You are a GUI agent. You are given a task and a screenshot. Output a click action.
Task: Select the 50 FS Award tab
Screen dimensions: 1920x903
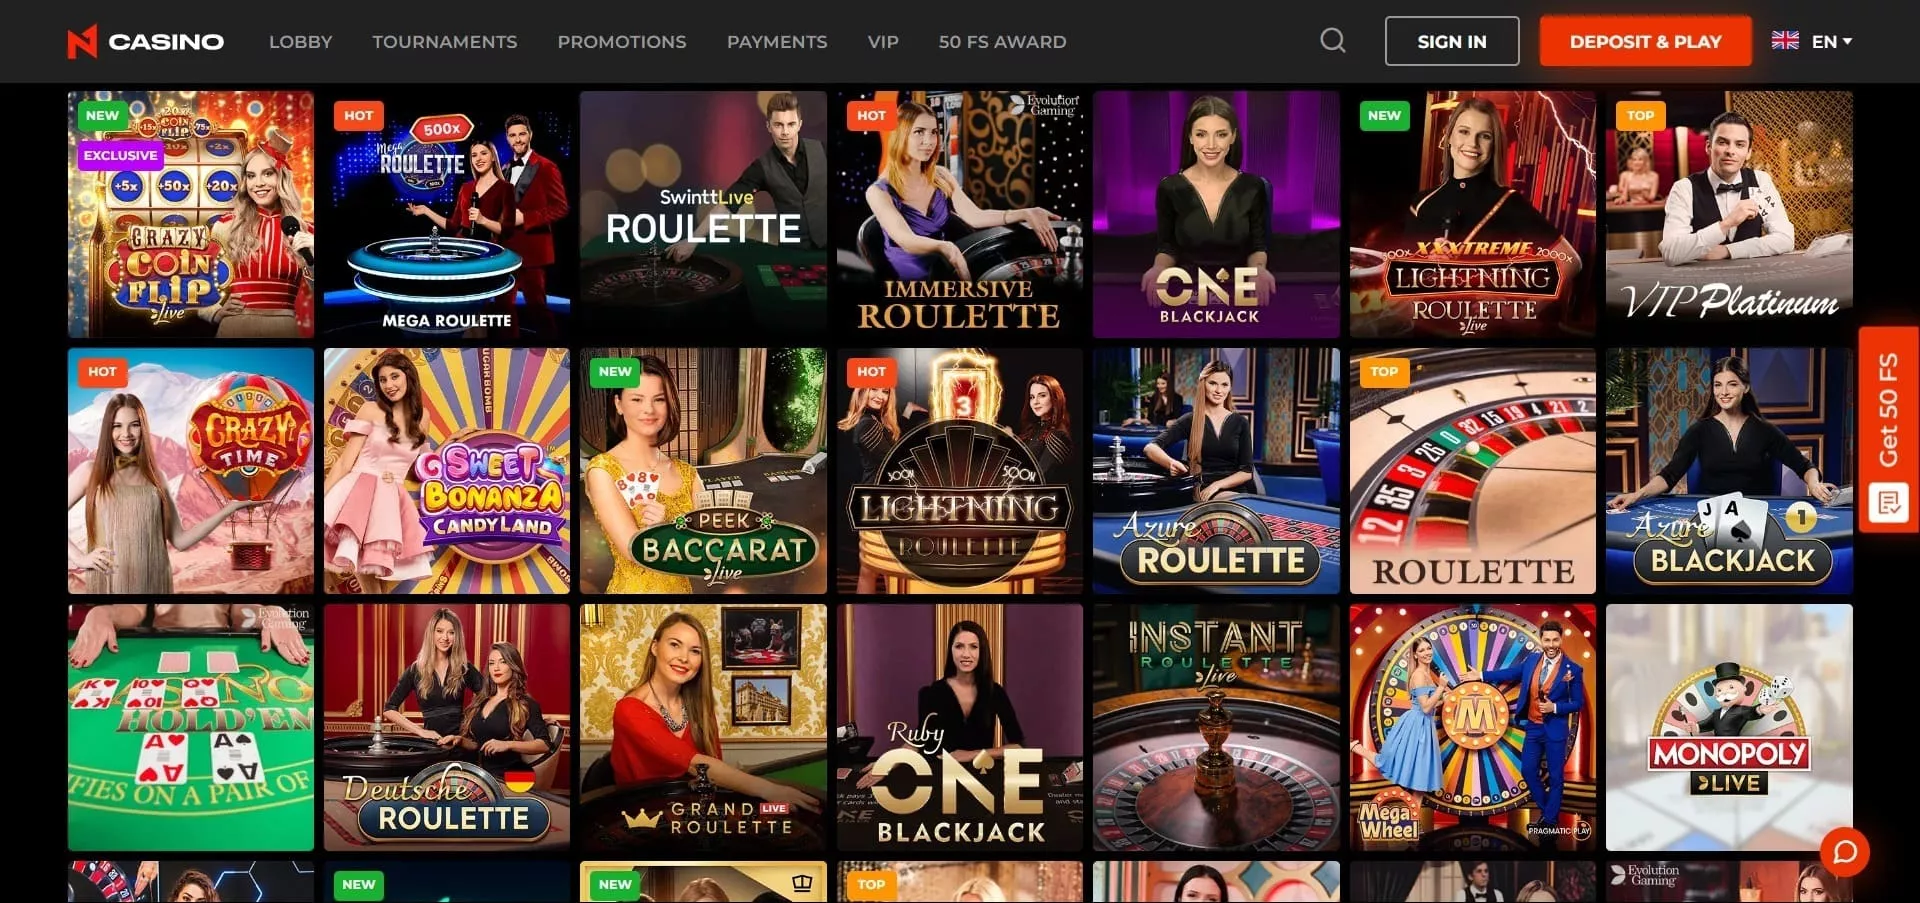1002,42
